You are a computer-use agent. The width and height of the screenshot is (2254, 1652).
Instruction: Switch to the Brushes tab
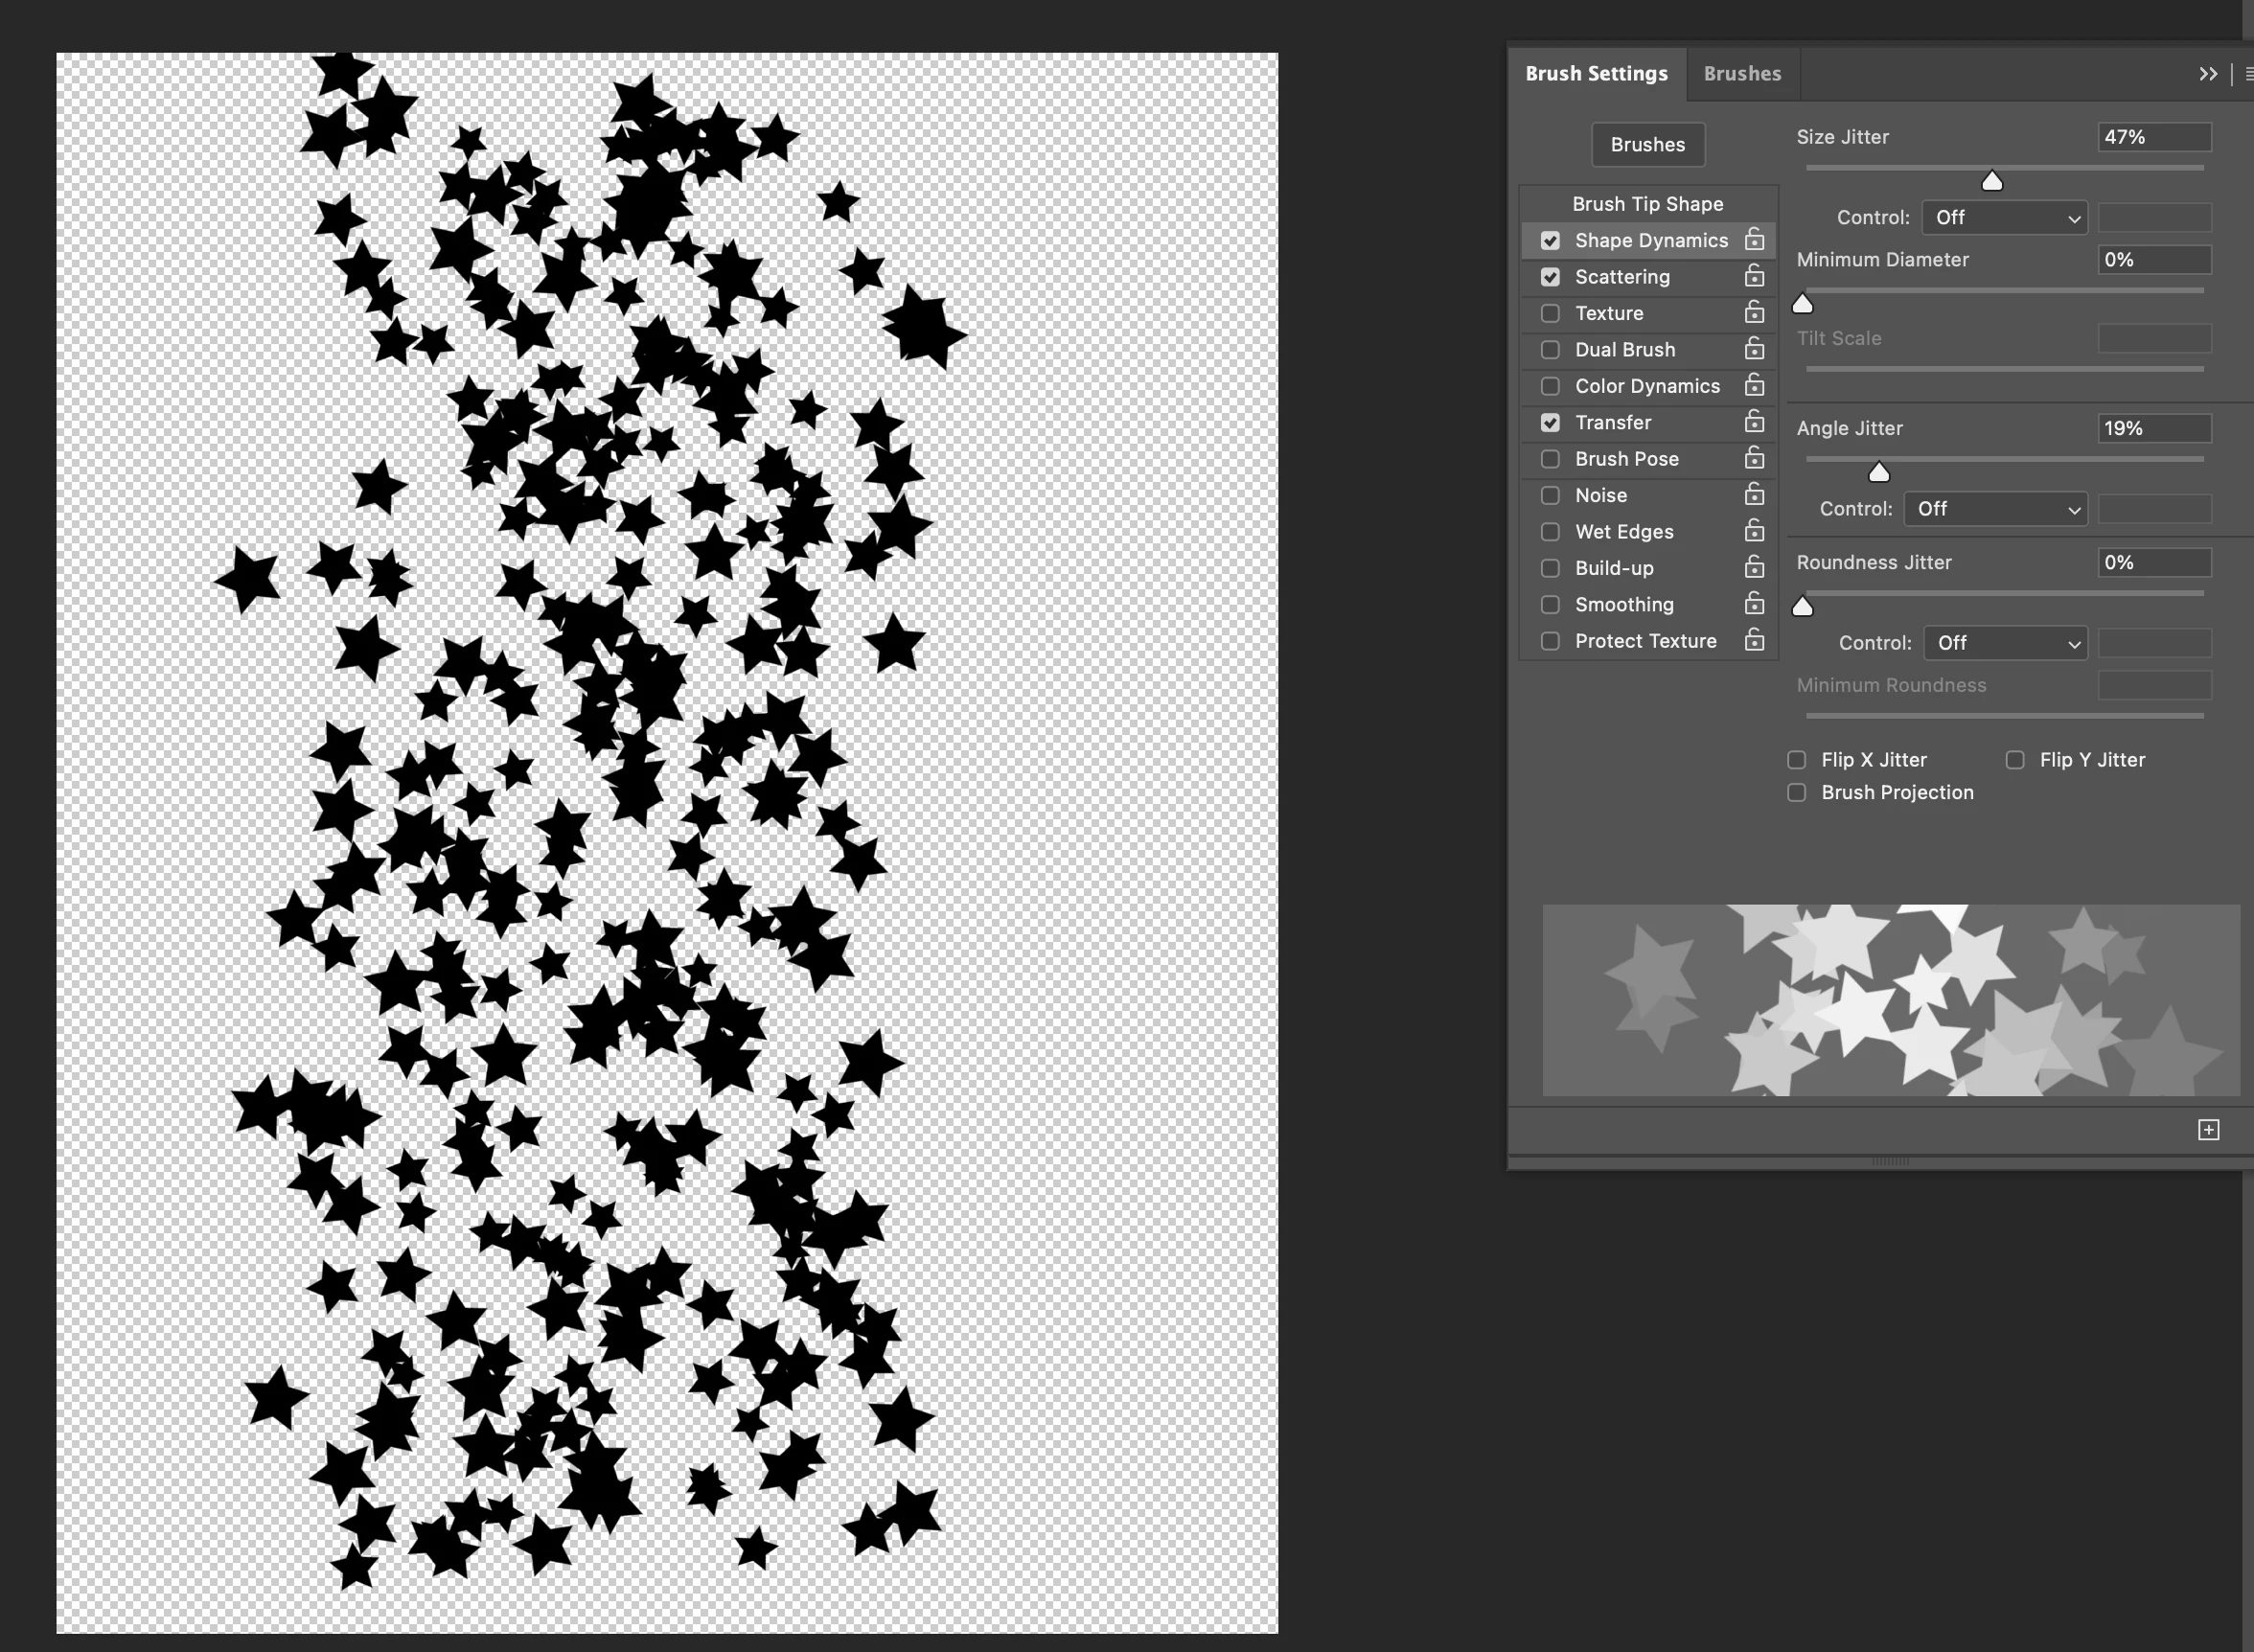[x=1742, y=74]
